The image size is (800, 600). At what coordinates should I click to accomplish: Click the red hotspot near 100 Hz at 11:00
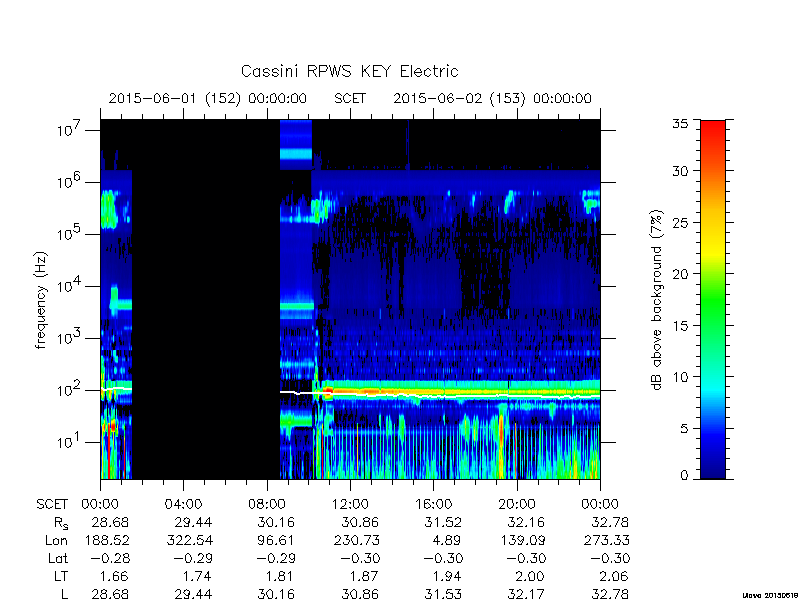point(328,393)
